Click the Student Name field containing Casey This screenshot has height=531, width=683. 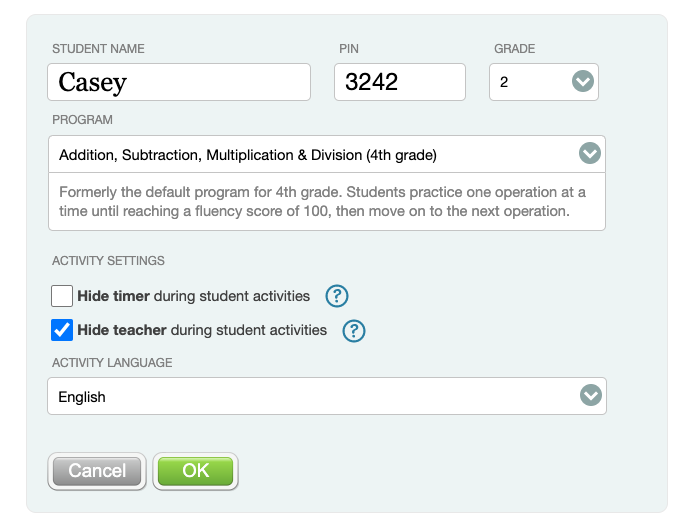(x=179, y=82)
